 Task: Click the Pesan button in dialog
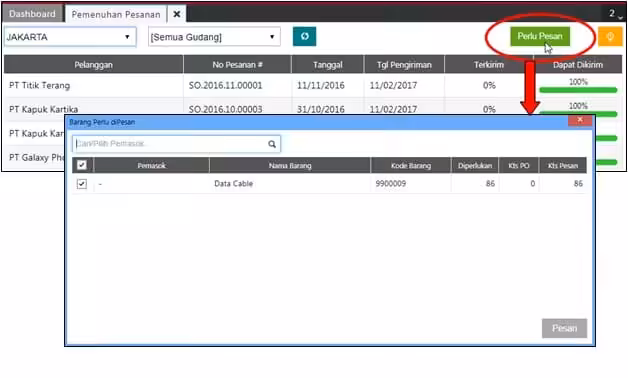[x=564, y=328]
